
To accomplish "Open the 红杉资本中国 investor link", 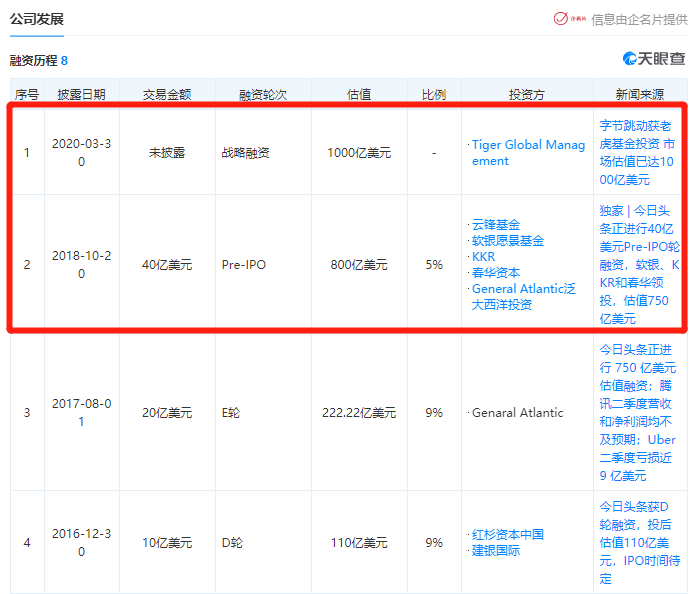I will pyautogui.click(x=509, y=535).
